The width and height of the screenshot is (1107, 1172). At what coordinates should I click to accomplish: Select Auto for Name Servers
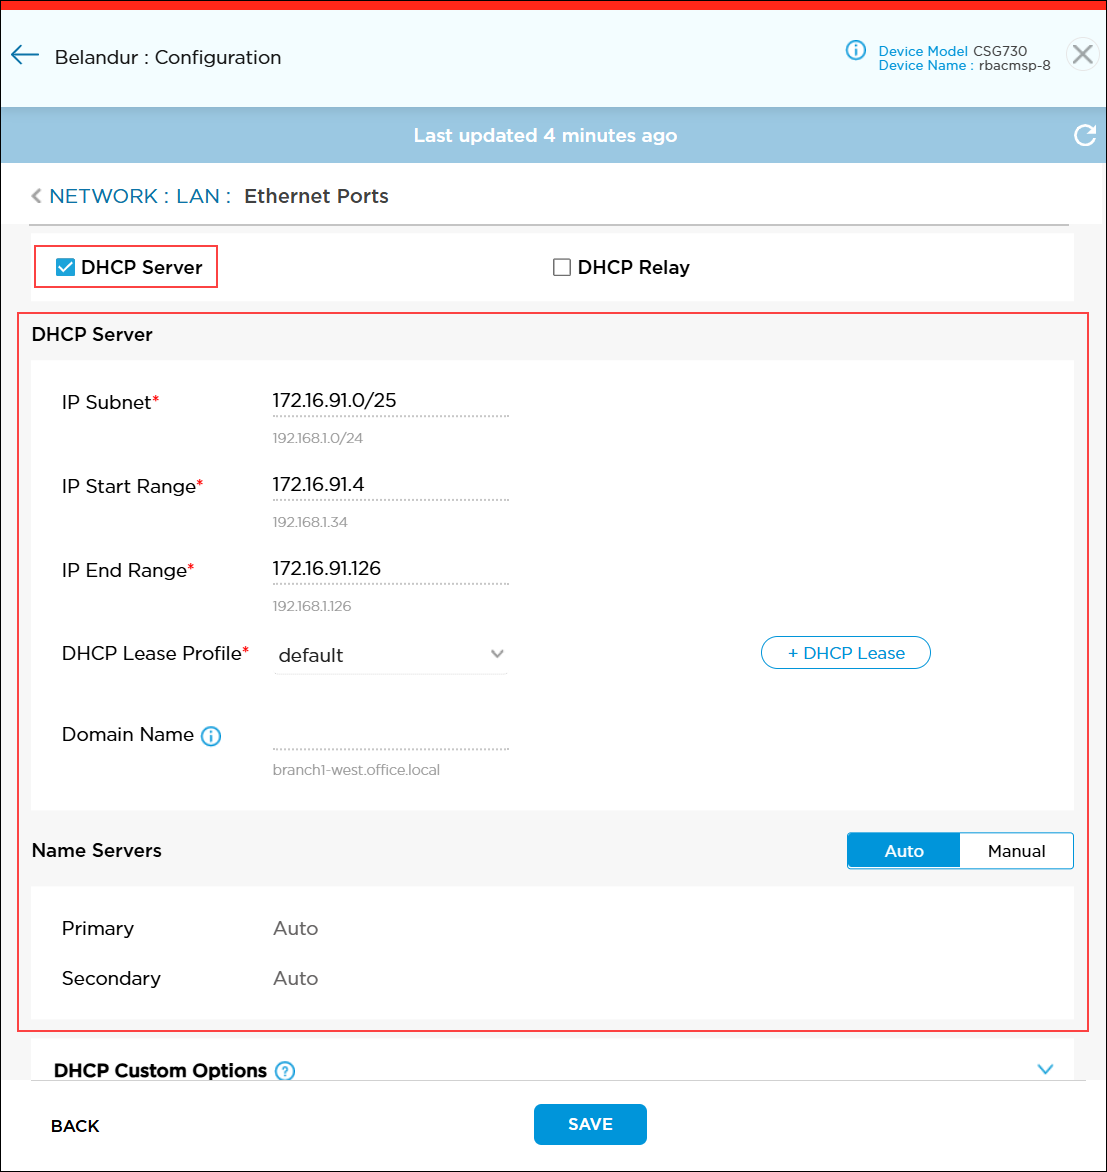[903, 851]
